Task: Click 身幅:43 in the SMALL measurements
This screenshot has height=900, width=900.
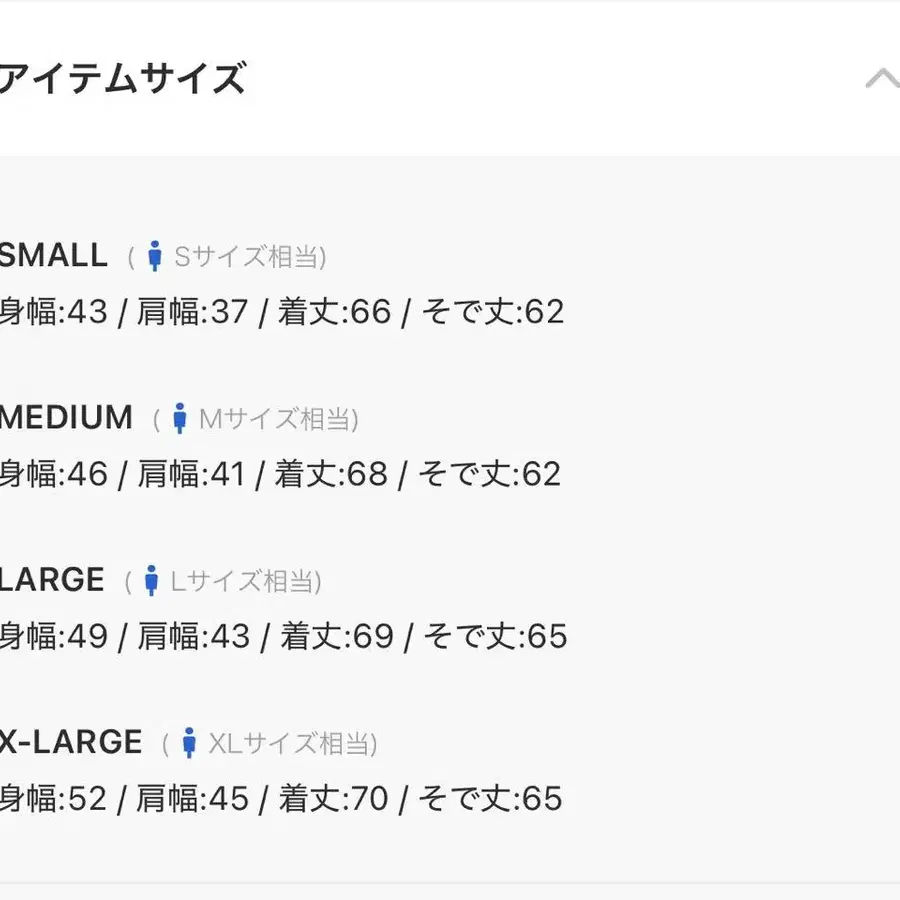Action: pyautogui.click(x=53, y=312)
